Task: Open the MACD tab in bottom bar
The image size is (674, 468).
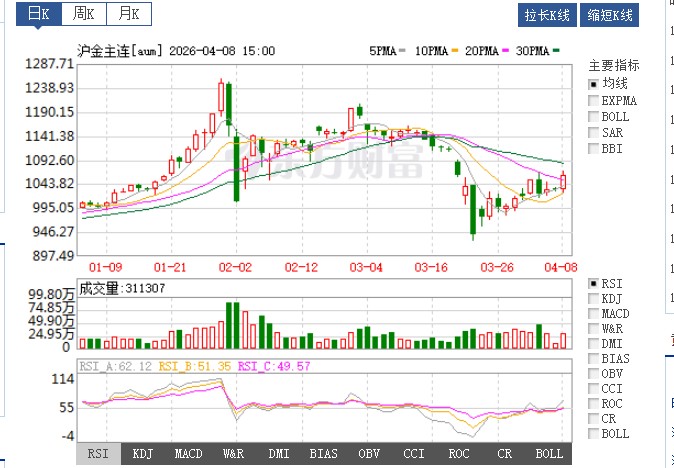Action: click(x=188, y=454)
